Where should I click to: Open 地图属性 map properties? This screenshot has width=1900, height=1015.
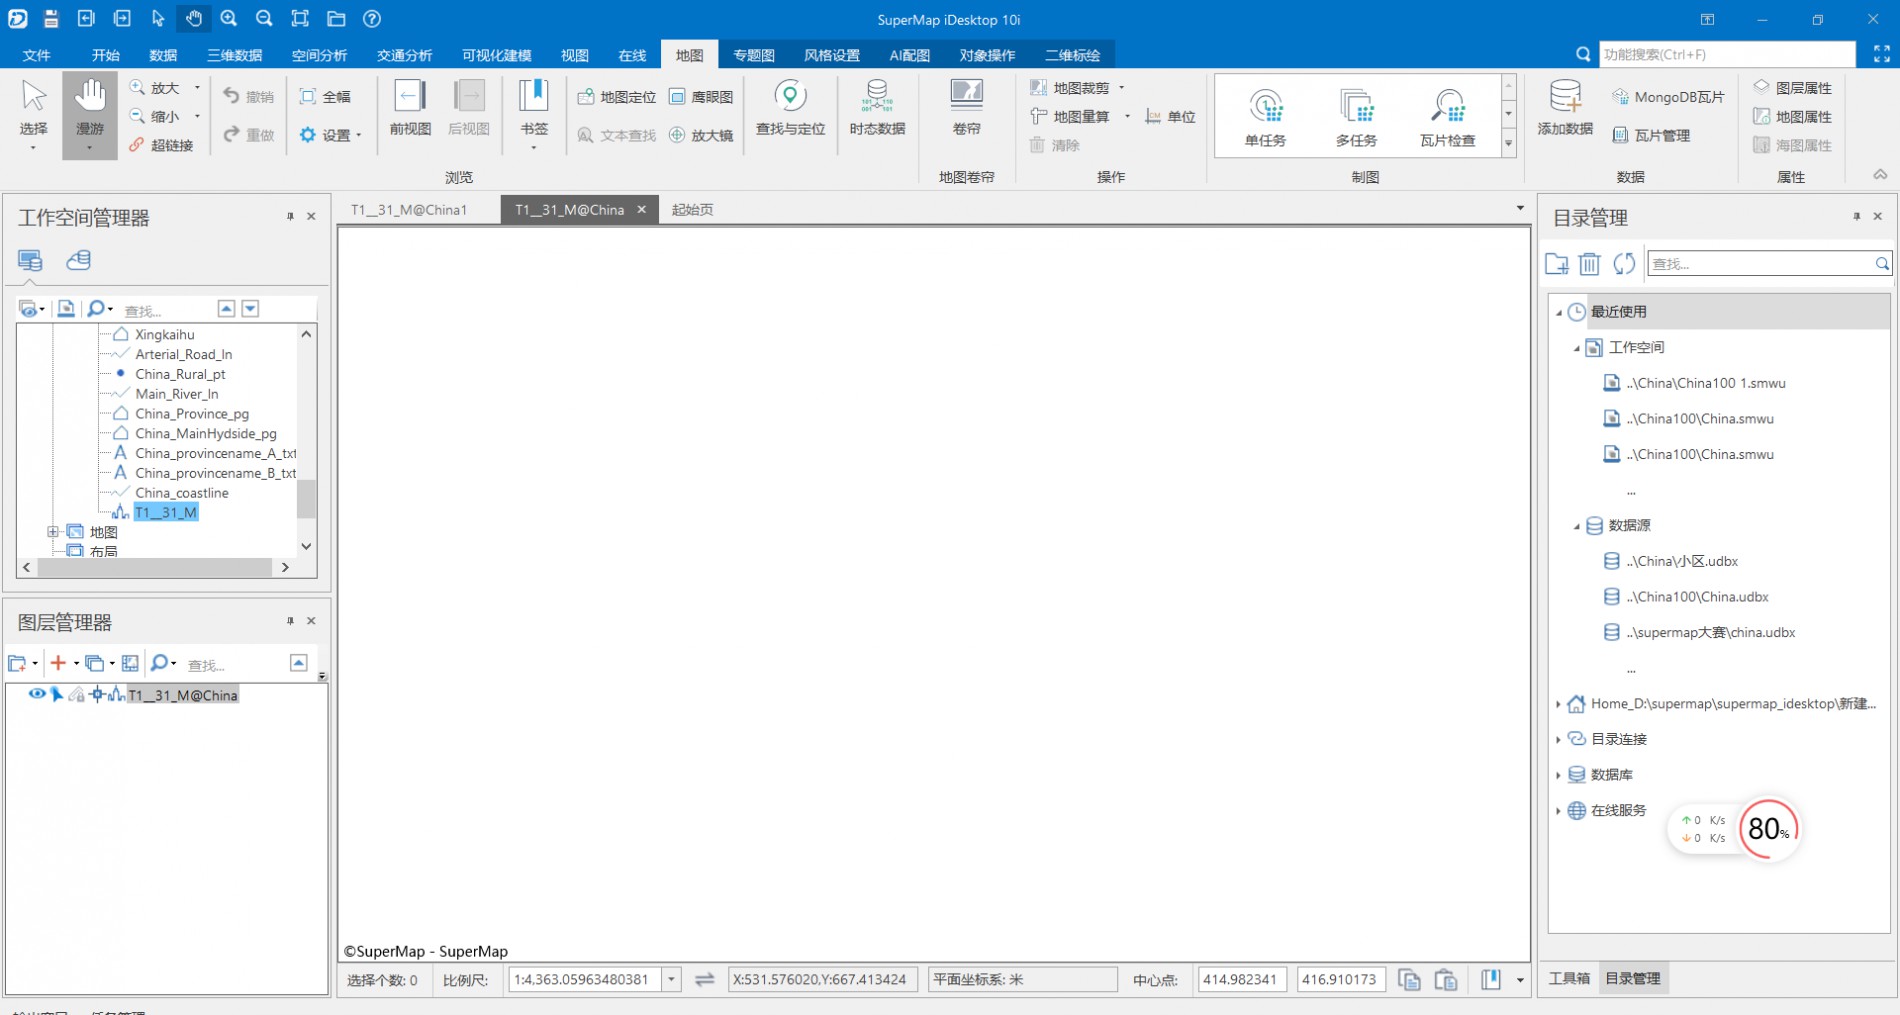click(x=1793, y=117)
